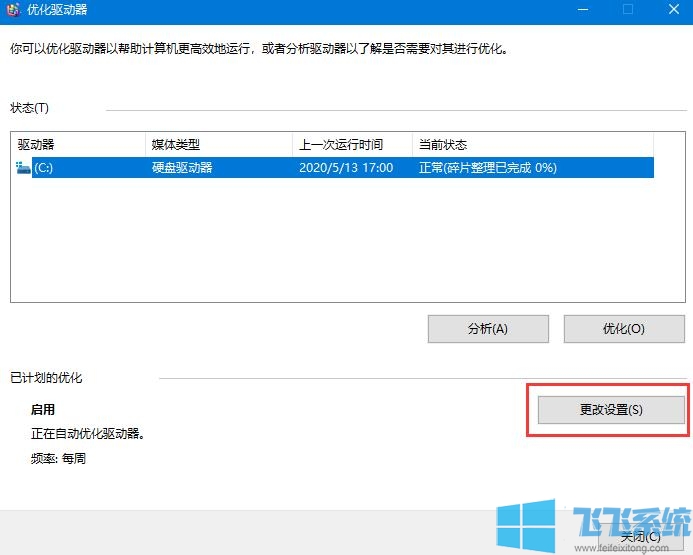Image resolution: width=693 pixels, height=555 pixels.
Task: Click the 硬盘驱动器 media type cell
Action: coord(182,168)
